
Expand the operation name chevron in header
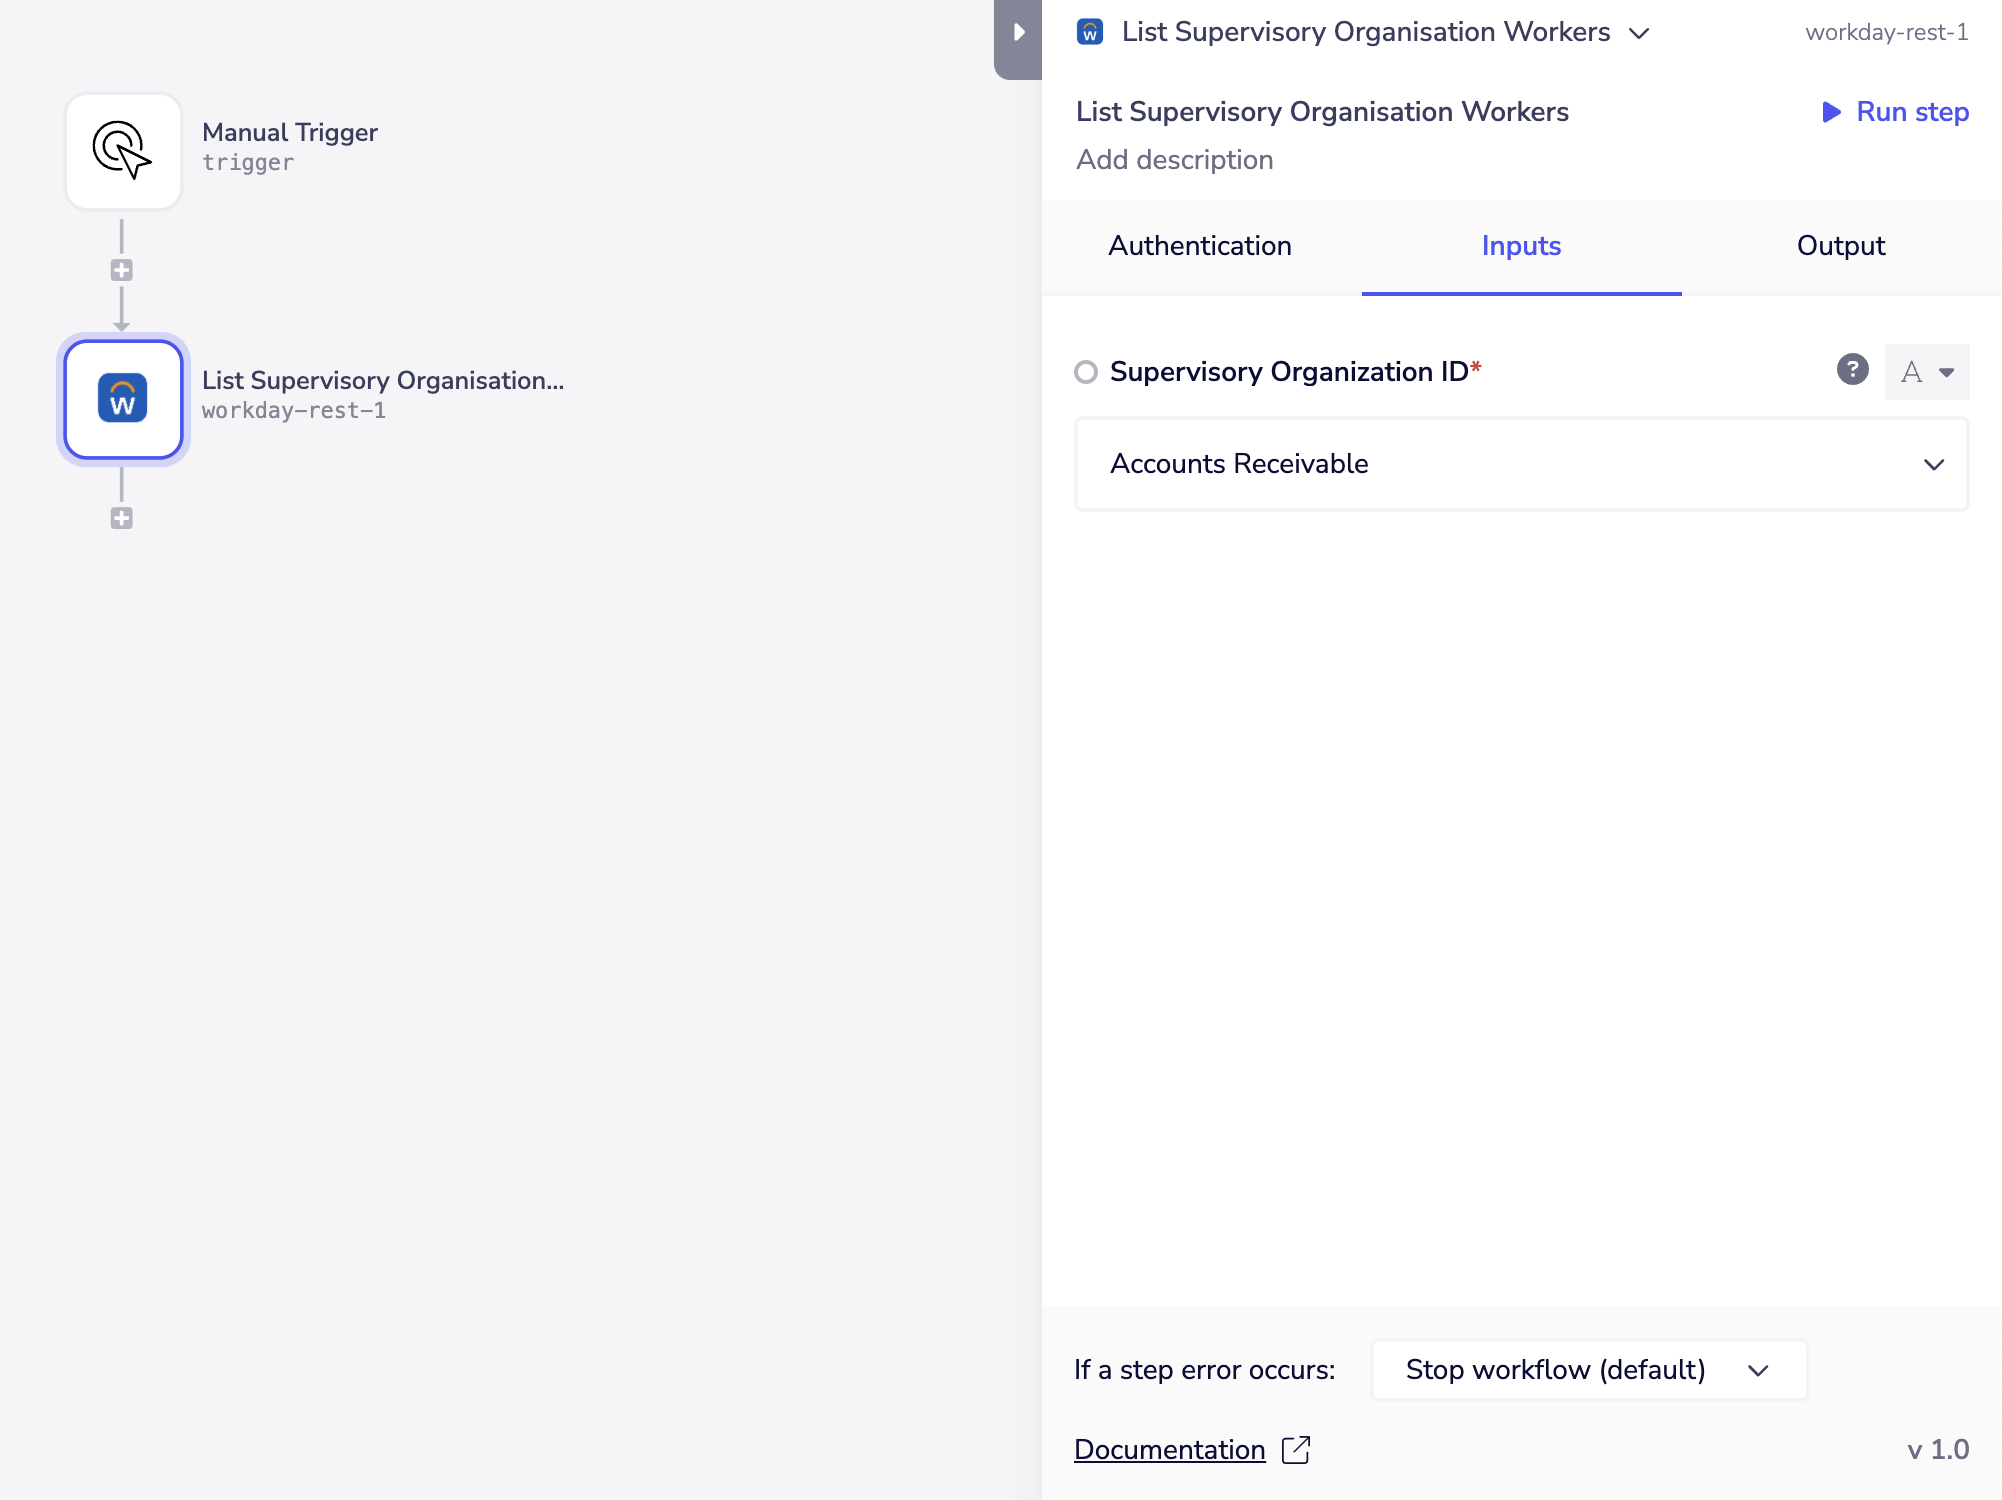[x=1639, y=33]
